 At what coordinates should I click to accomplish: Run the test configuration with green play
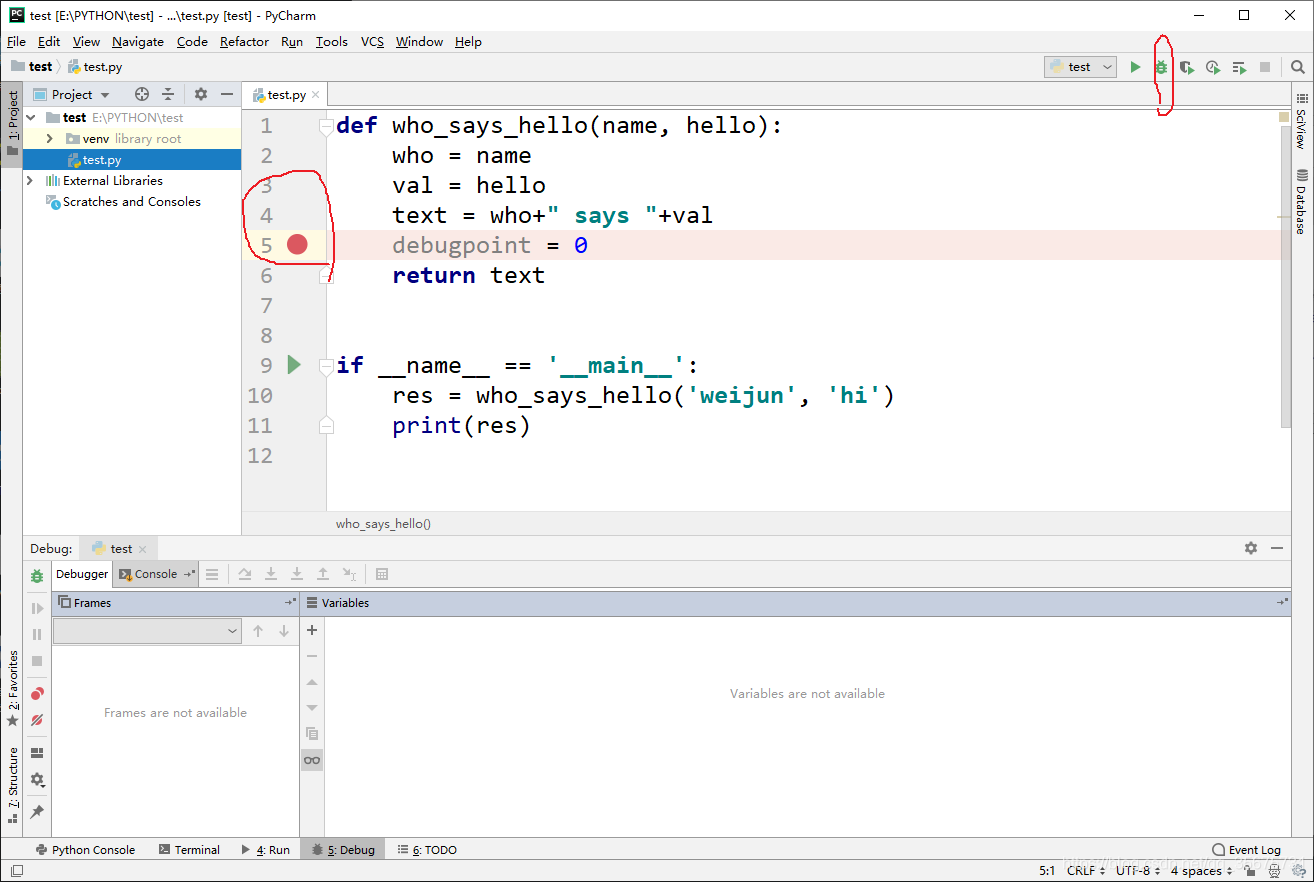1135,67
